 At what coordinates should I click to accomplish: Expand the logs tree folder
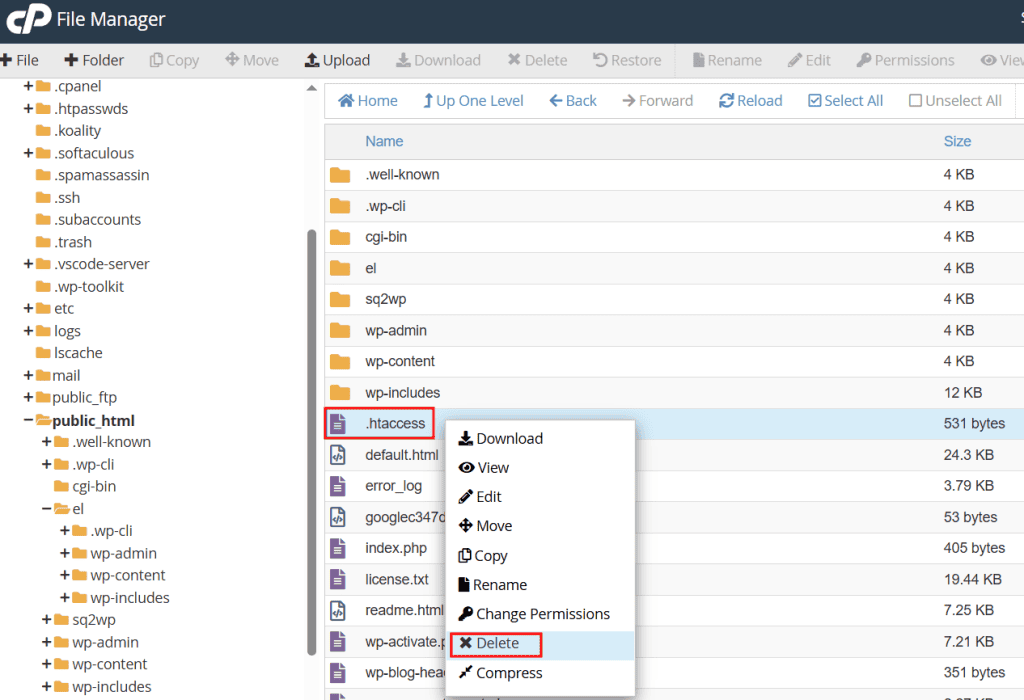[28, 331]
